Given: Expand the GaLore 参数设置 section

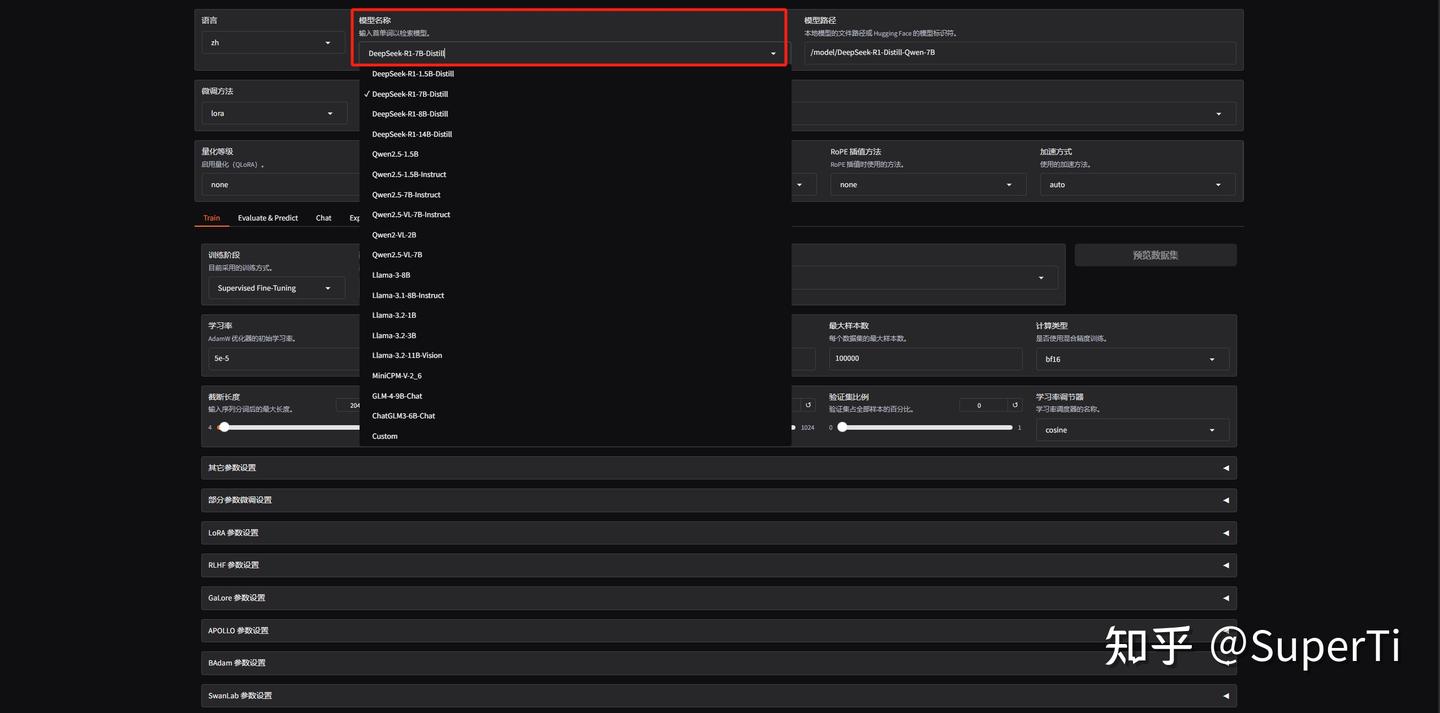Looking at the screenshot, I should (719, 598).
